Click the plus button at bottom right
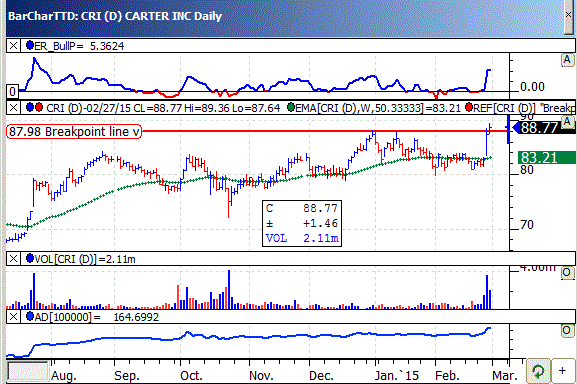Image resolution: width=577 pixels, height=384 pixels. (x=562, y=371)
